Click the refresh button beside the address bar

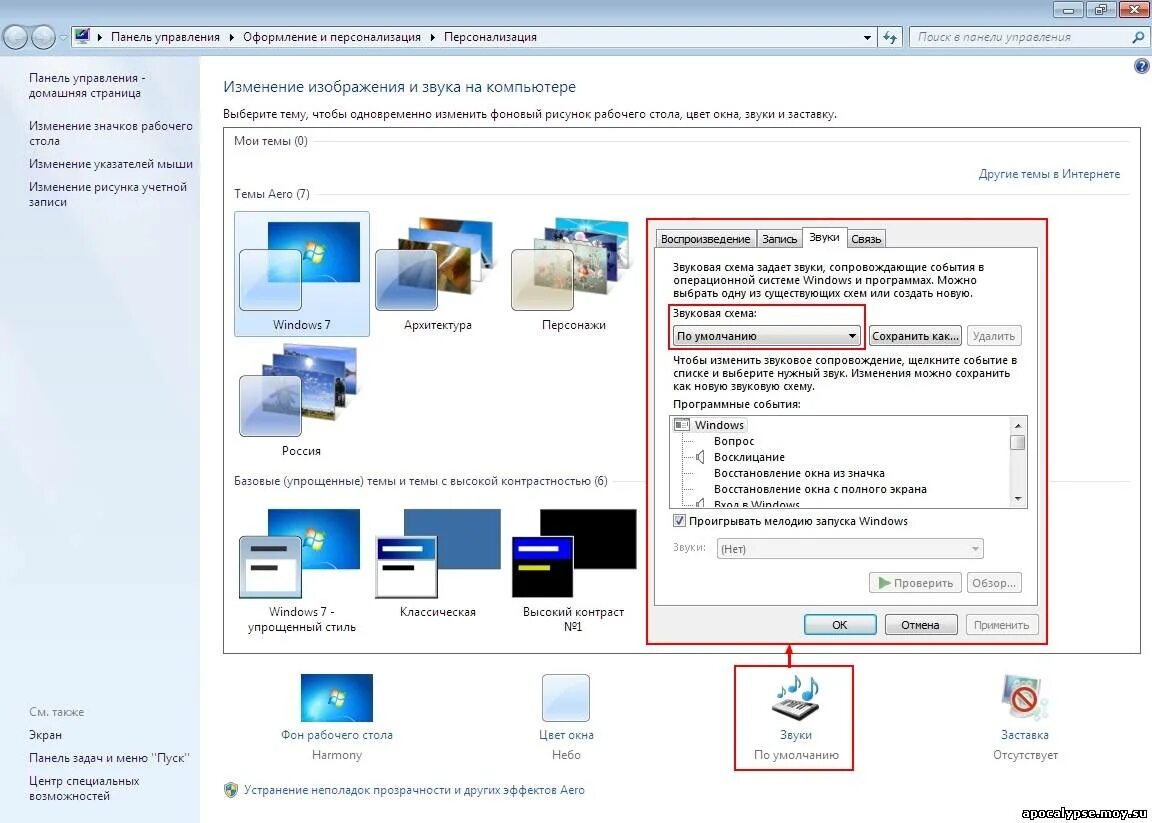coord(890,37)
